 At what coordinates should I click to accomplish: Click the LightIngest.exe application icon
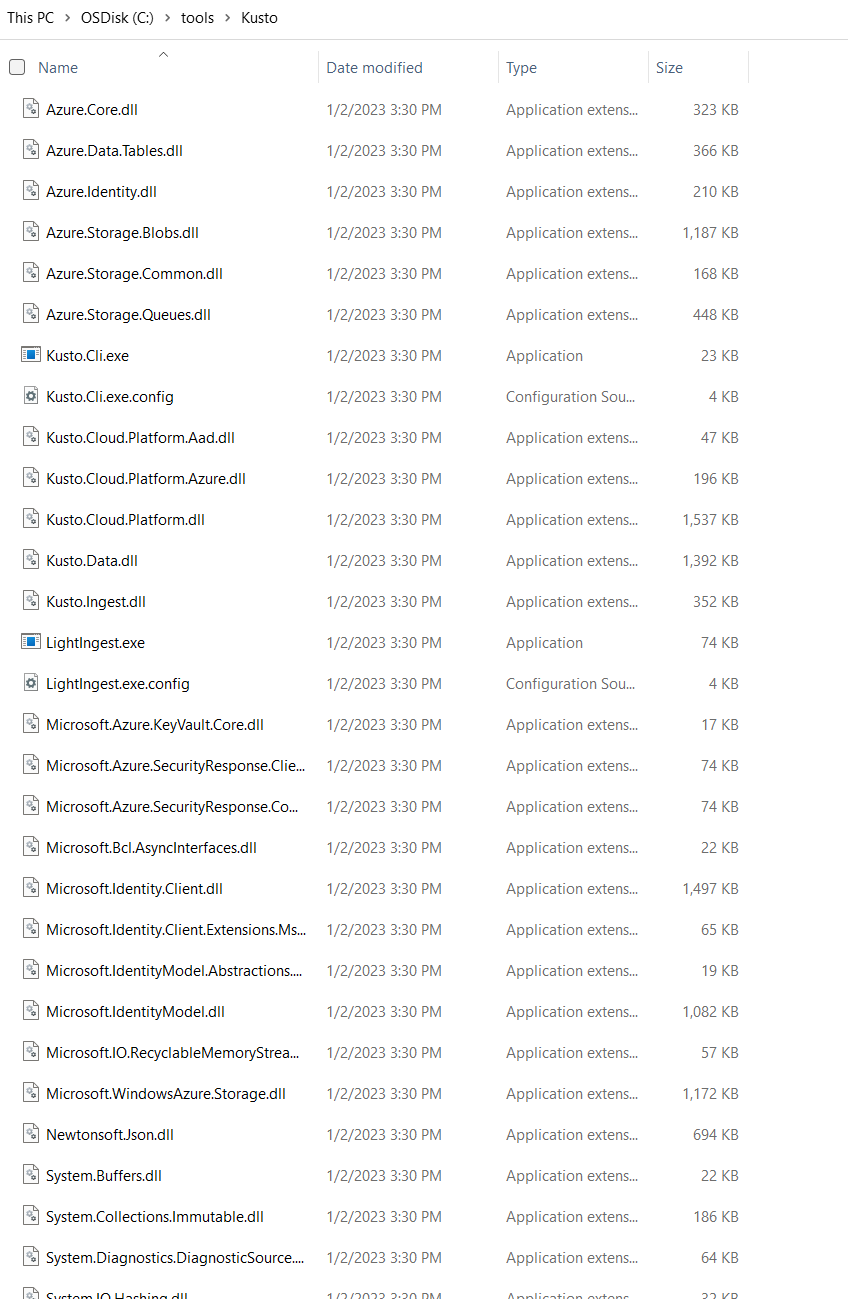click(x=30, y=642)
